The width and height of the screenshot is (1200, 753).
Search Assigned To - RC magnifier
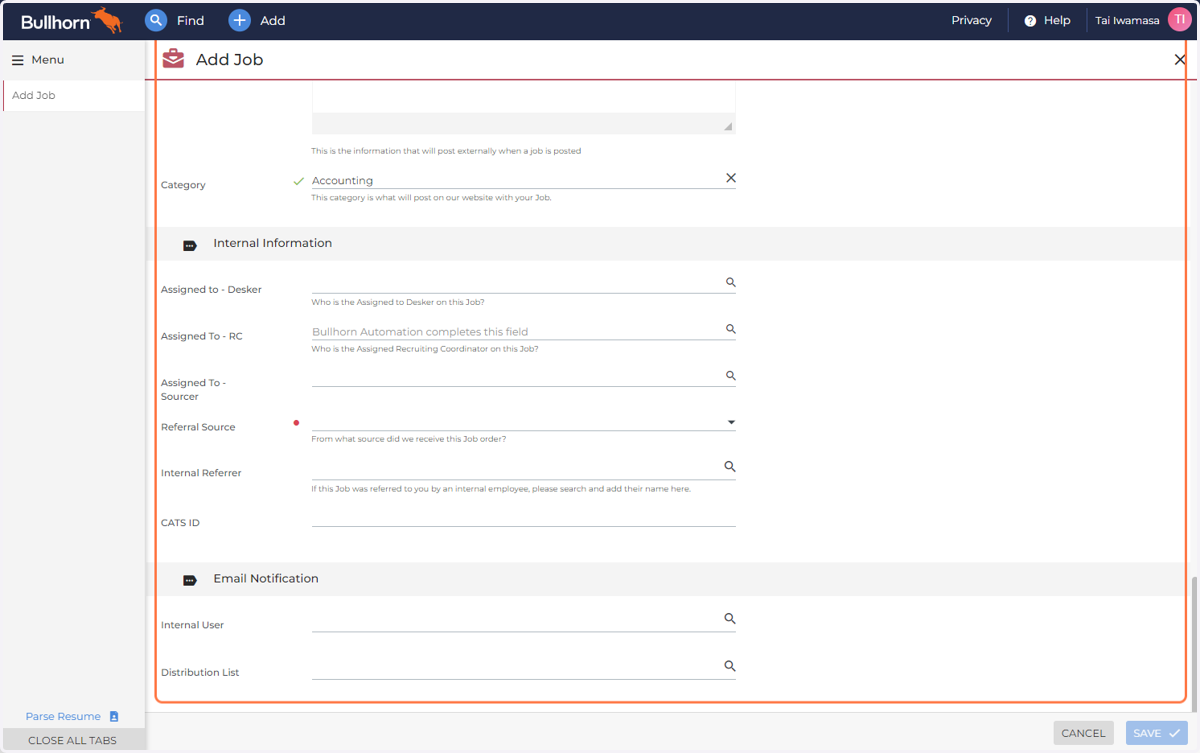(730, 329)
